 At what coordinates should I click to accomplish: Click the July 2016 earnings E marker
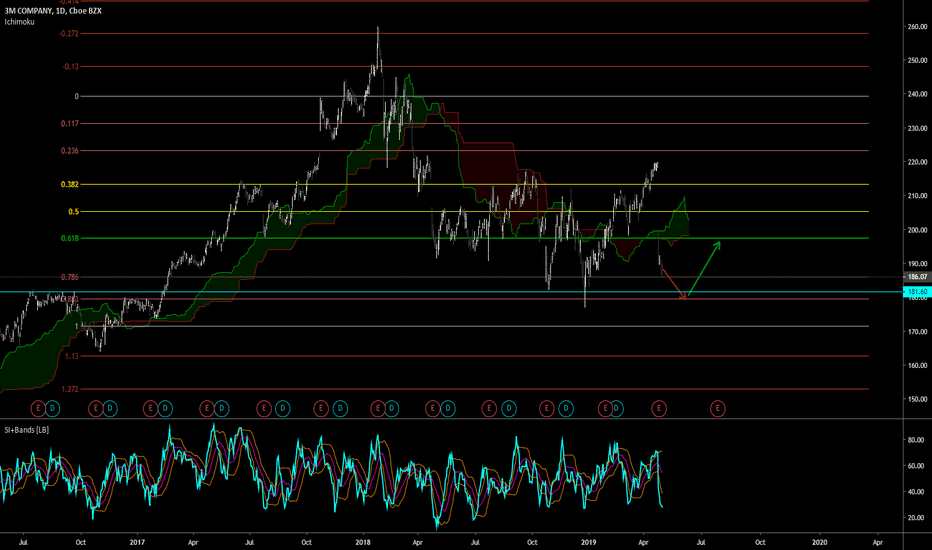(x=38, y=408)
